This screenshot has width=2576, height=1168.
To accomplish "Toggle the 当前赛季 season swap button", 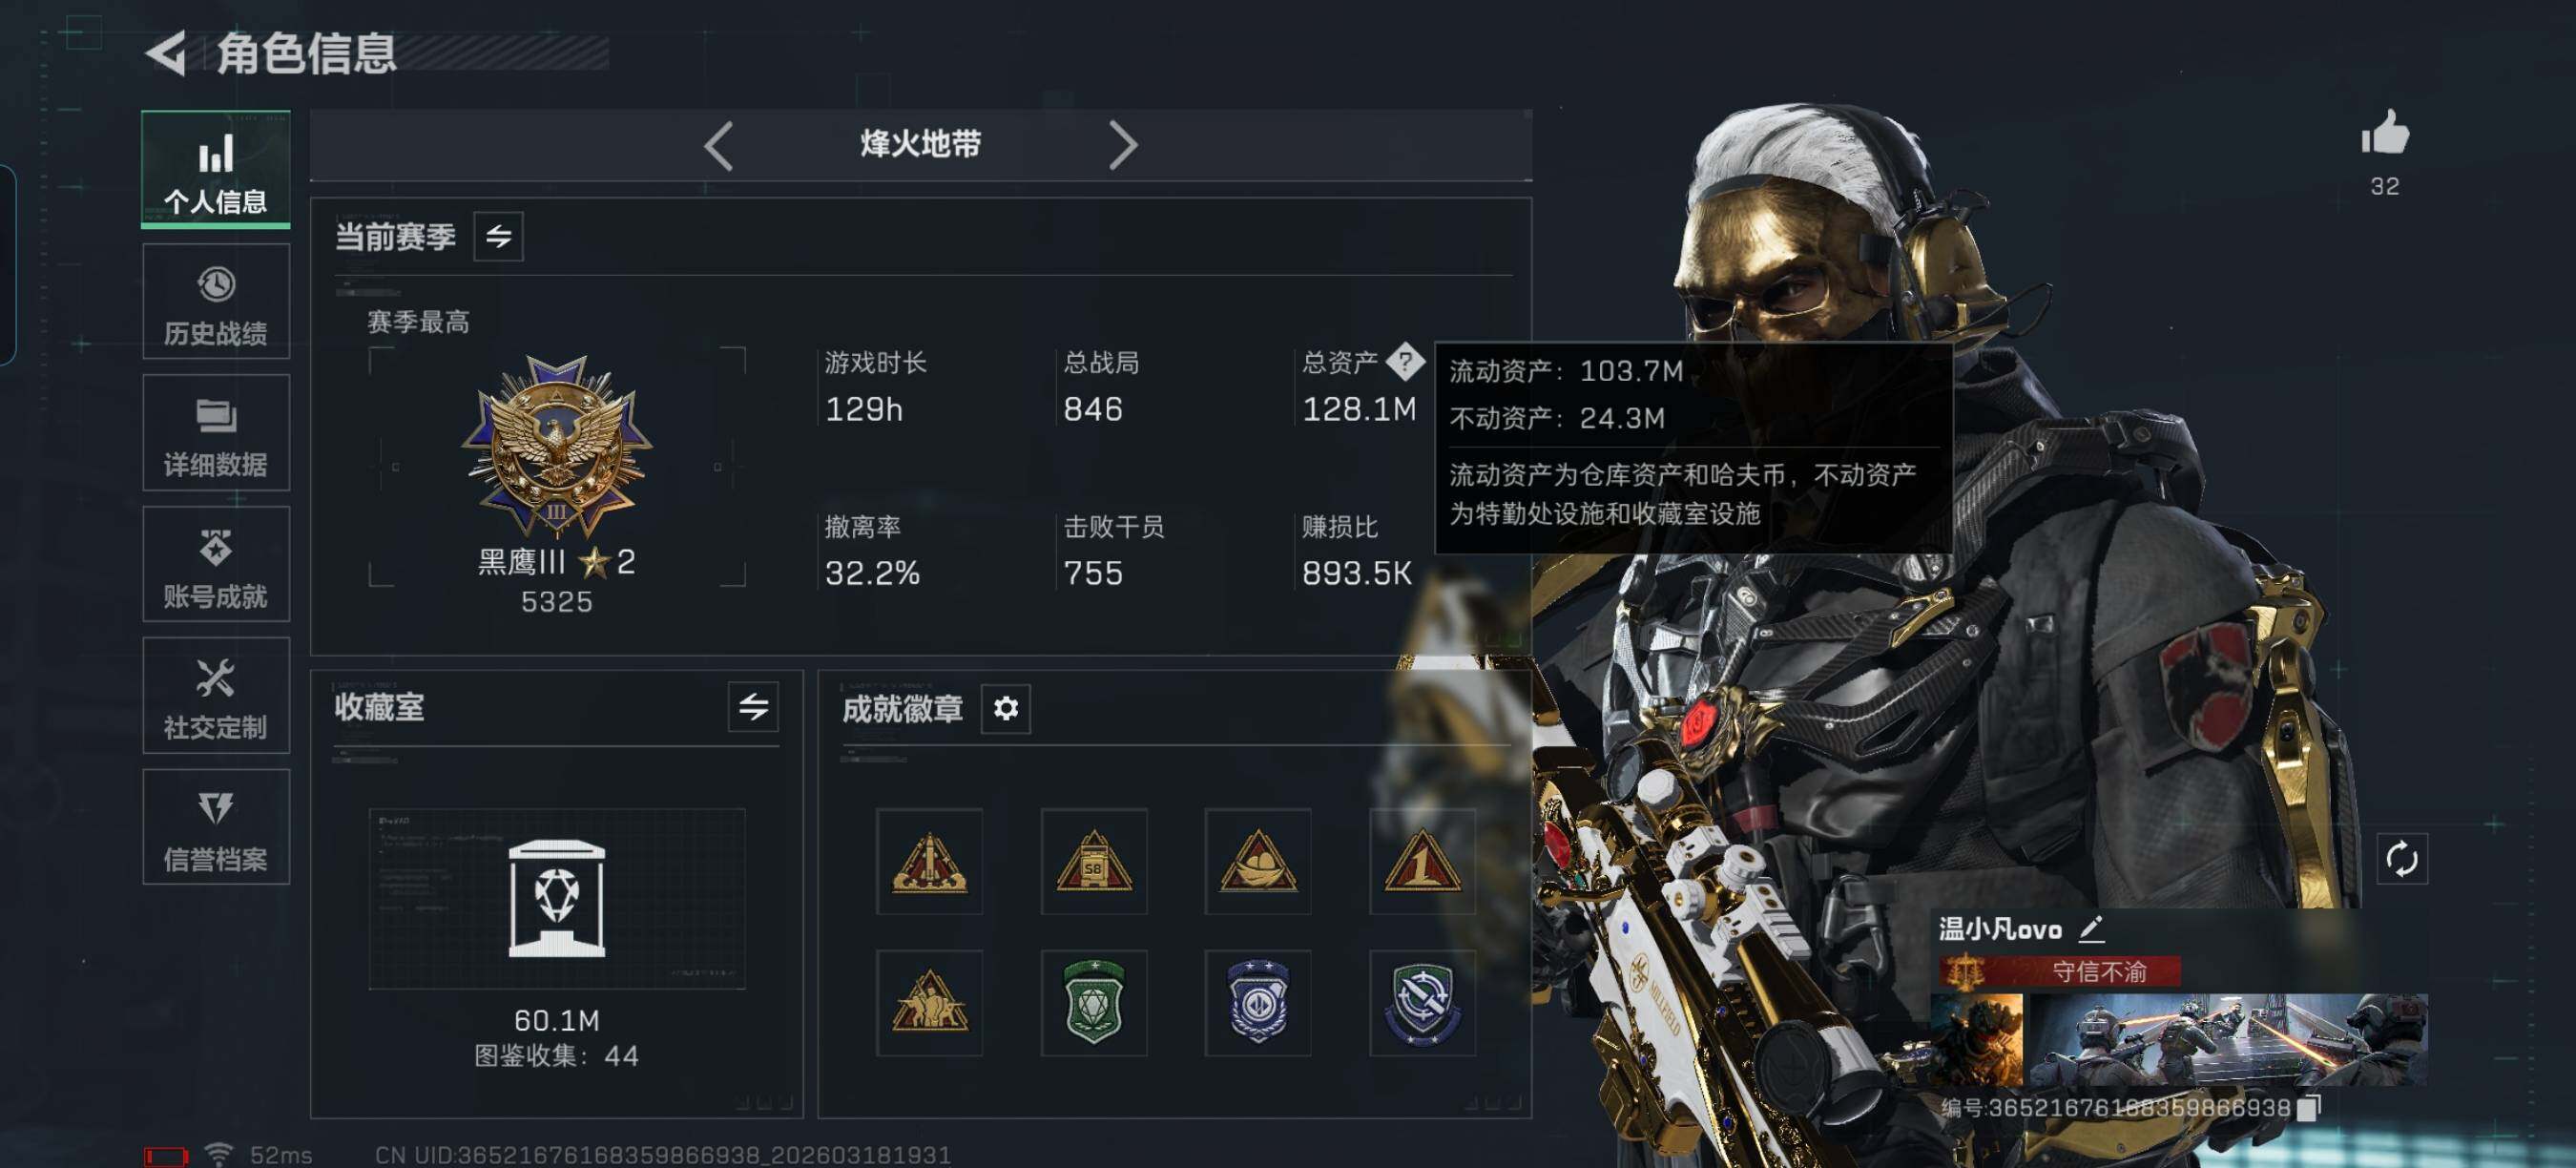I will point(498,236).
